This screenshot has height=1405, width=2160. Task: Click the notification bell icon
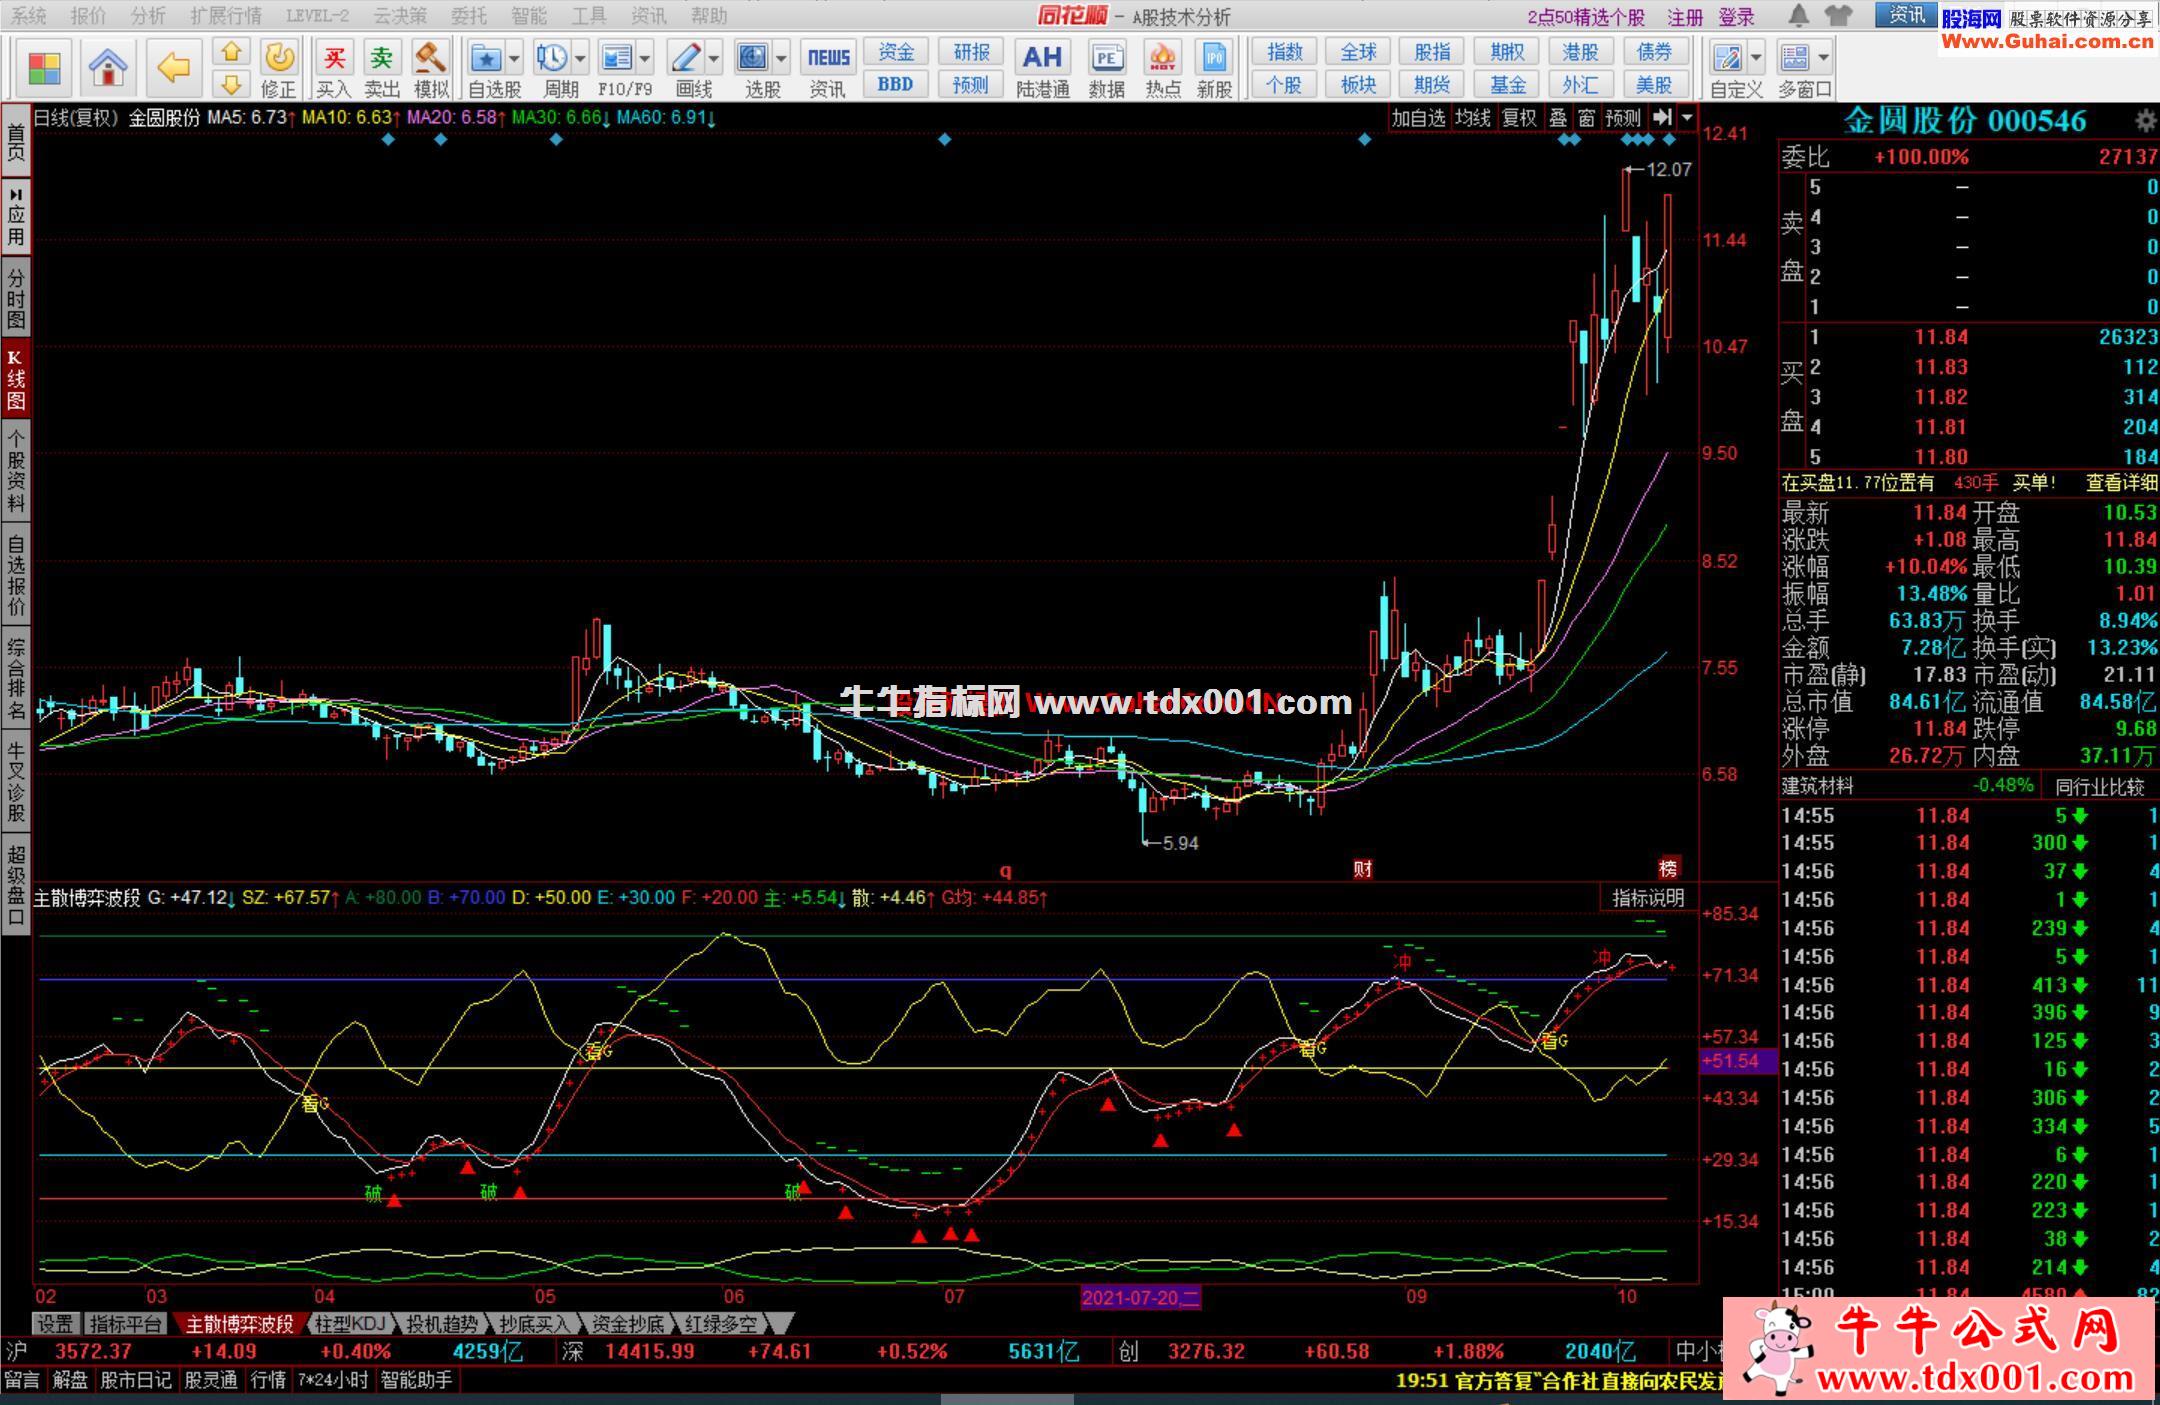click(x=1798, y=15)
